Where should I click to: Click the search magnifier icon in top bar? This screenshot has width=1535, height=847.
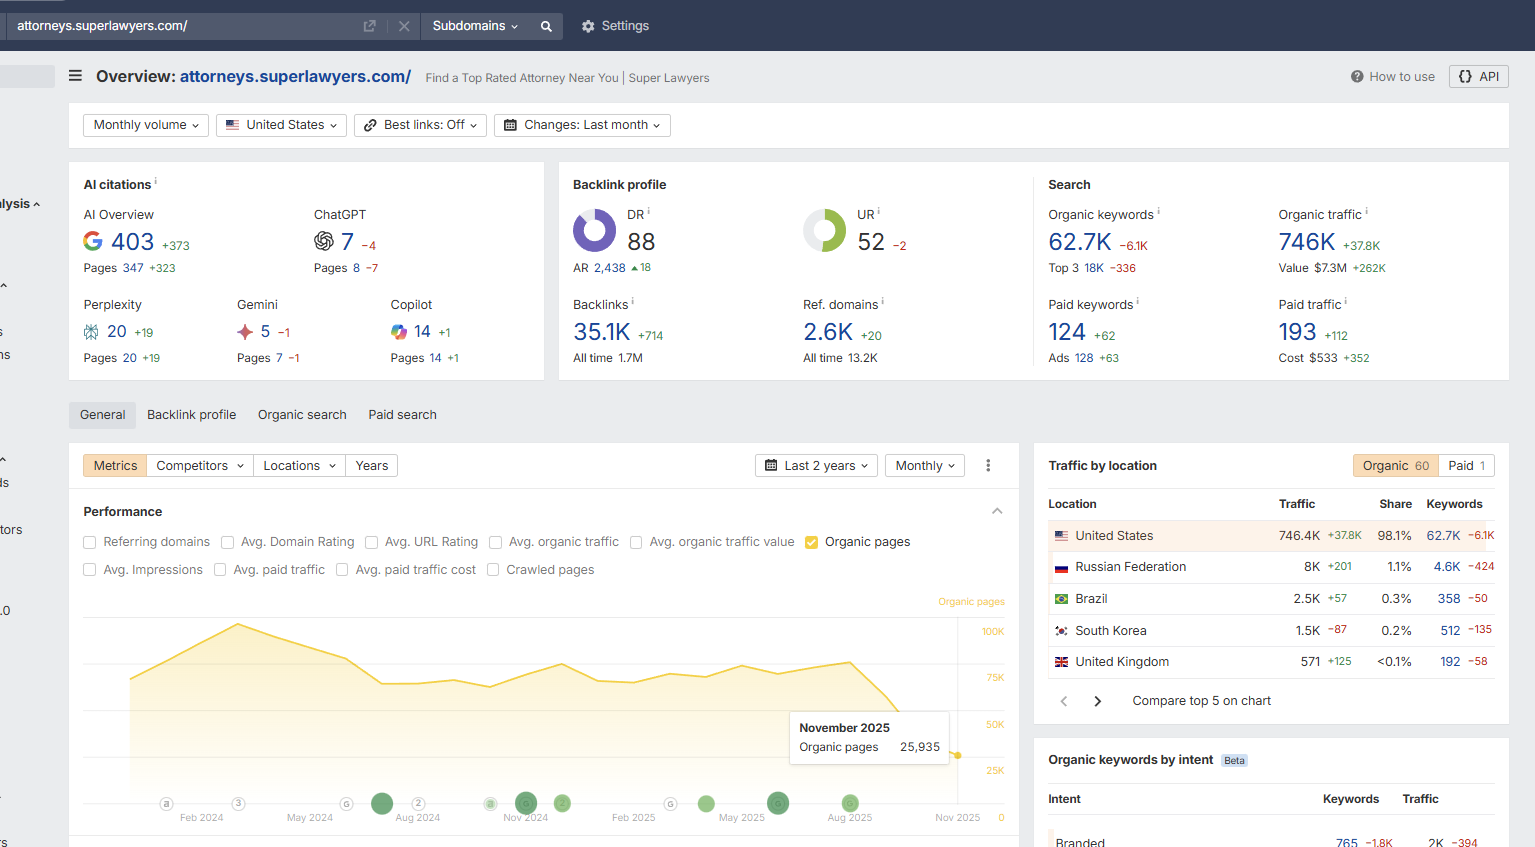coord(546,26)
